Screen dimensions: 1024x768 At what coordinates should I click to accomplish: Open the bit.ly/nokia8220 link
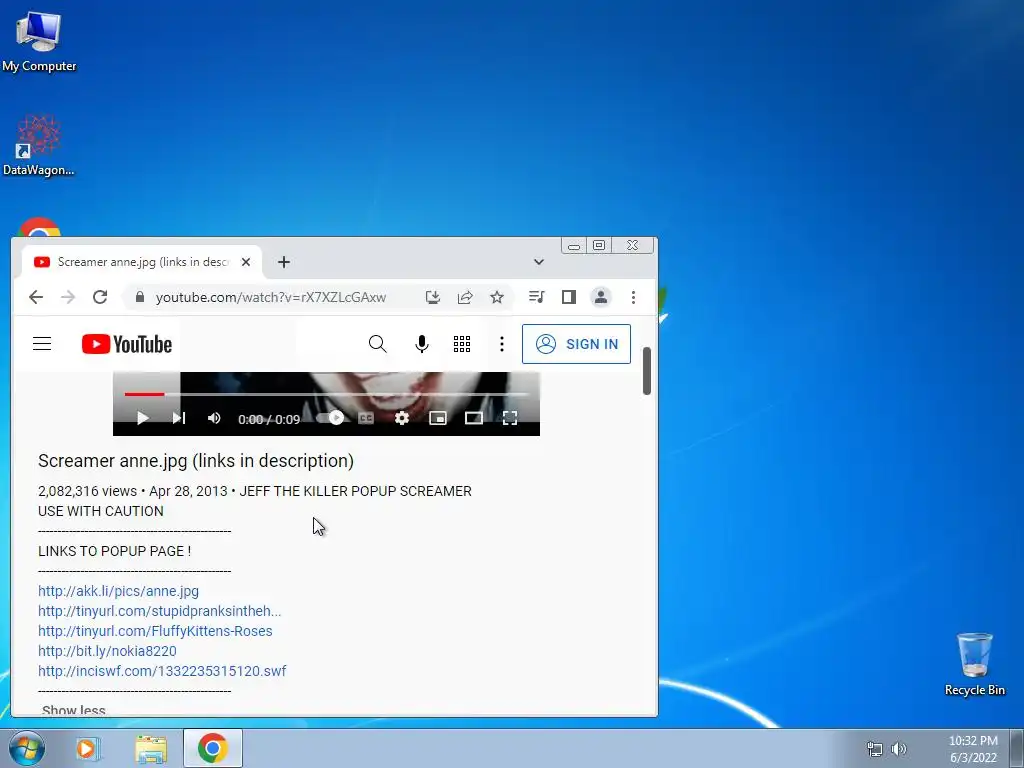pos(107,651)
